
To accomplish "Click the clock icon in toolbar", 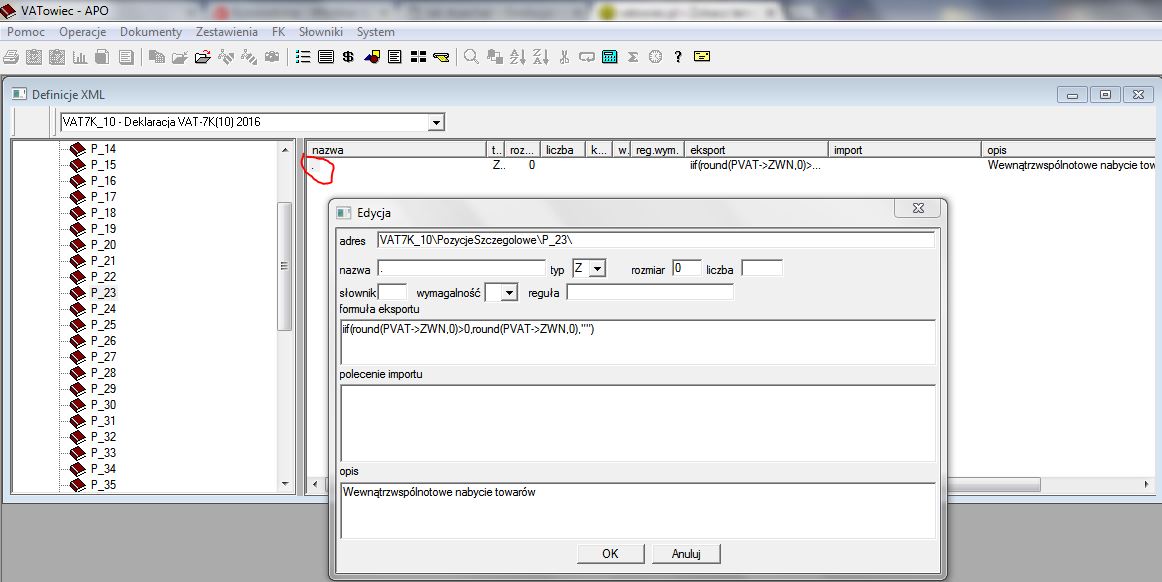I will pyautogui.click(x=655, y=57).
